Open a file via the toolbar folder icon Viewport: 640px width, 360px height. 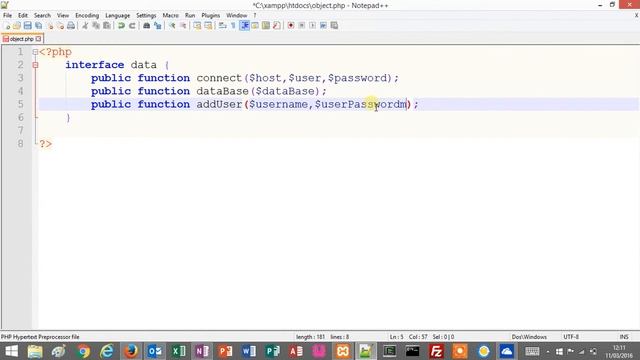[x=17, y=26]
